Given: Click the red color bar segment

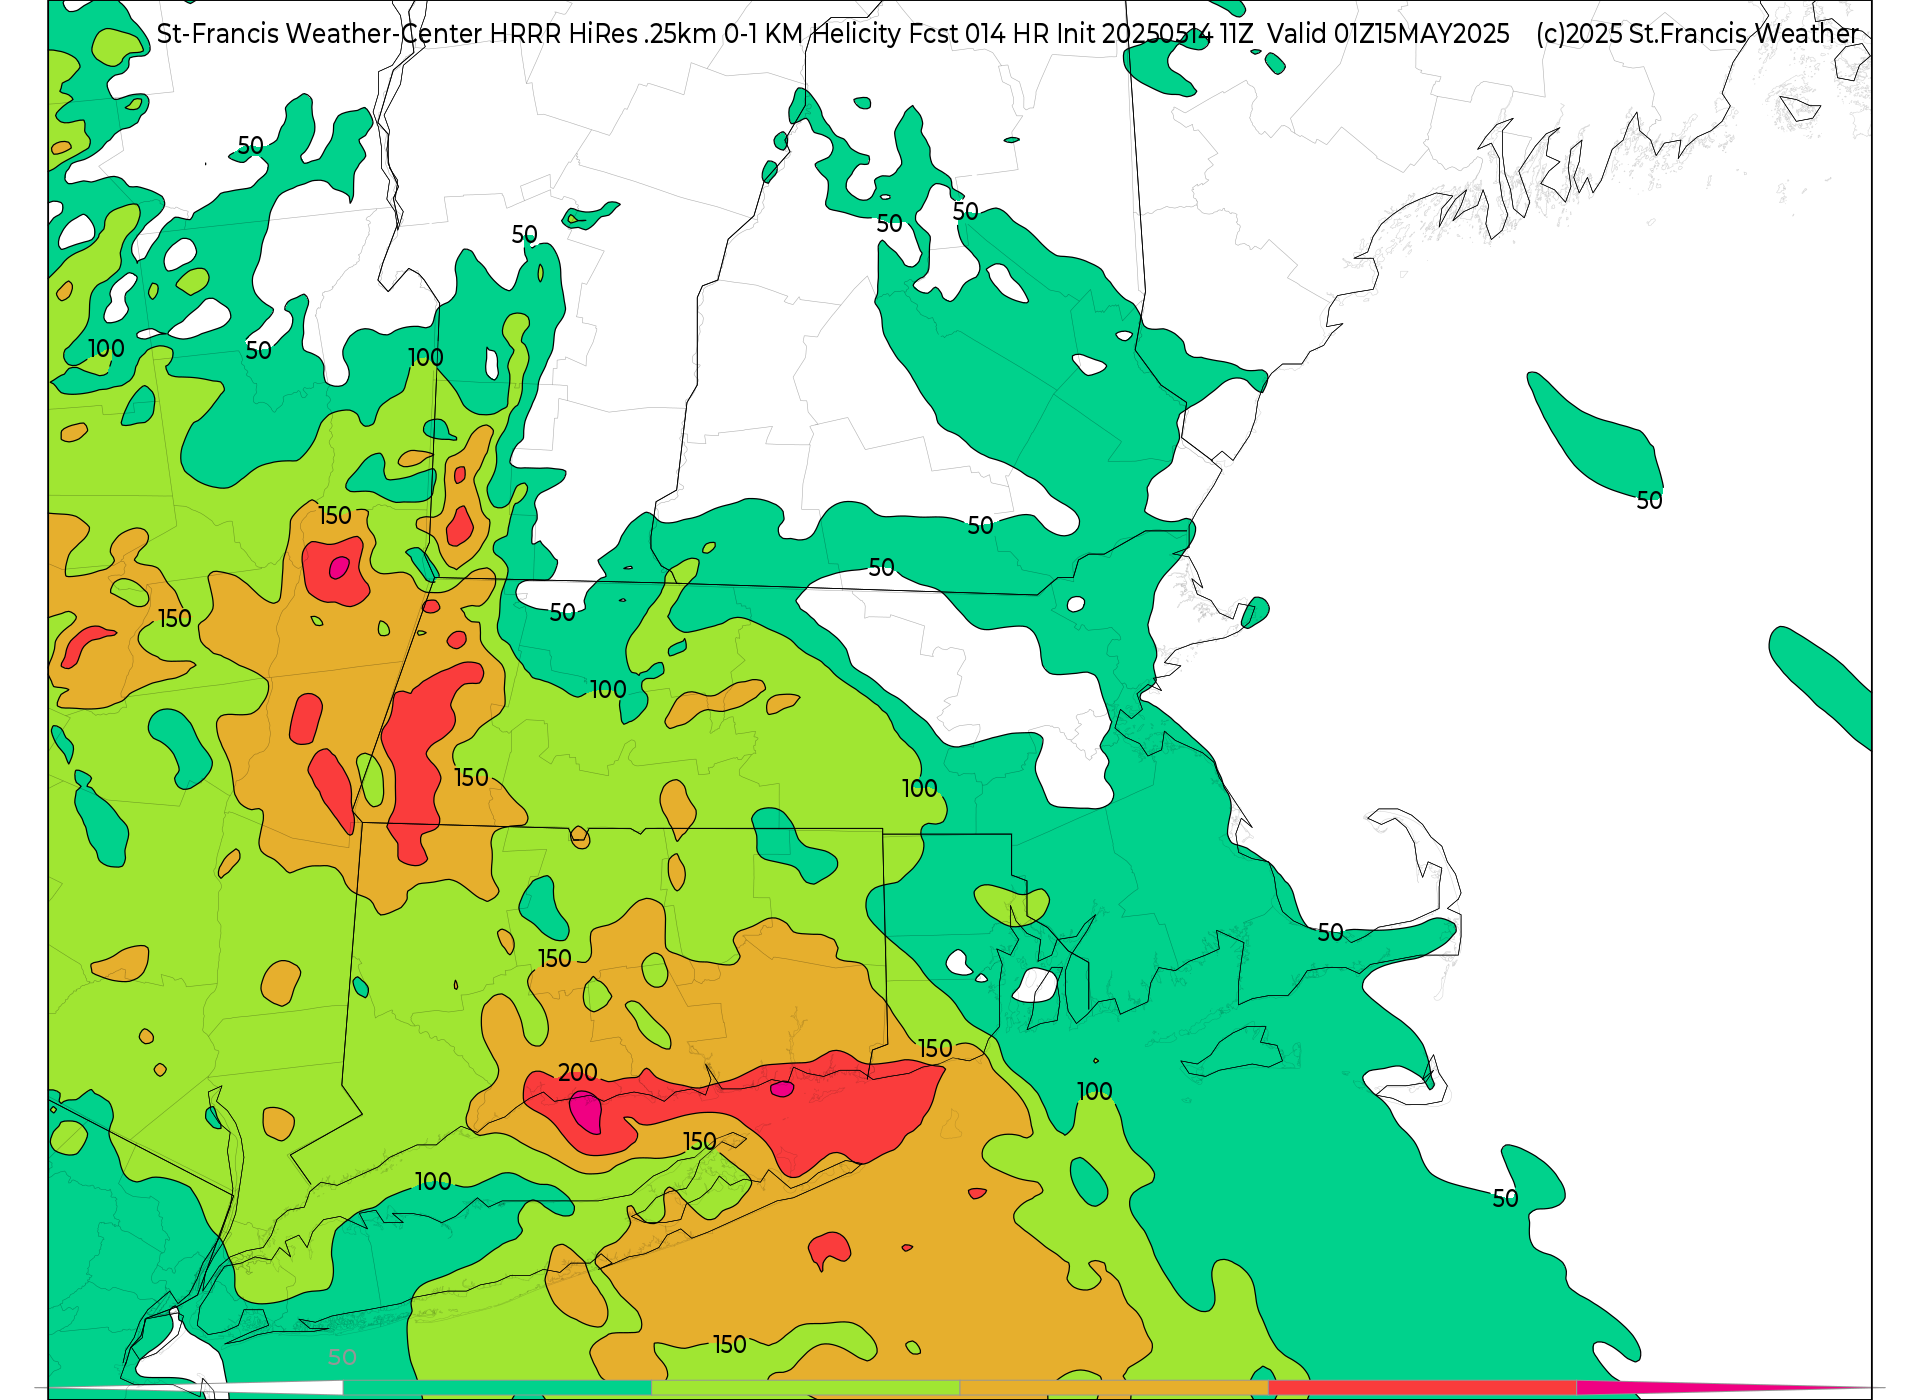Looking at the screenshot, I should click(x=1423, y=1388).
